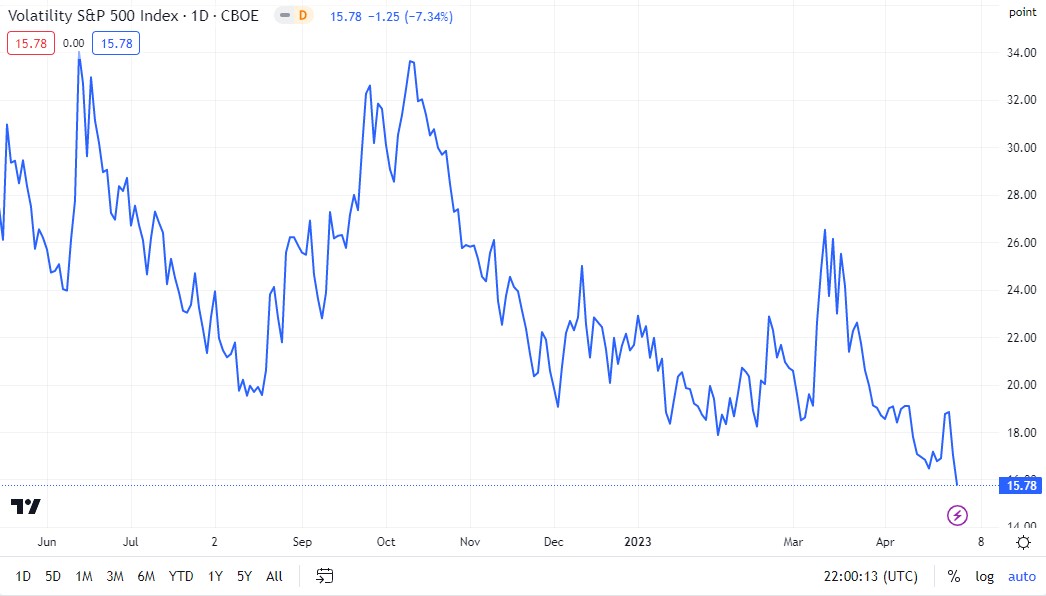Show the 5Y time range
Screen dimensions: 1046x596
244,576
